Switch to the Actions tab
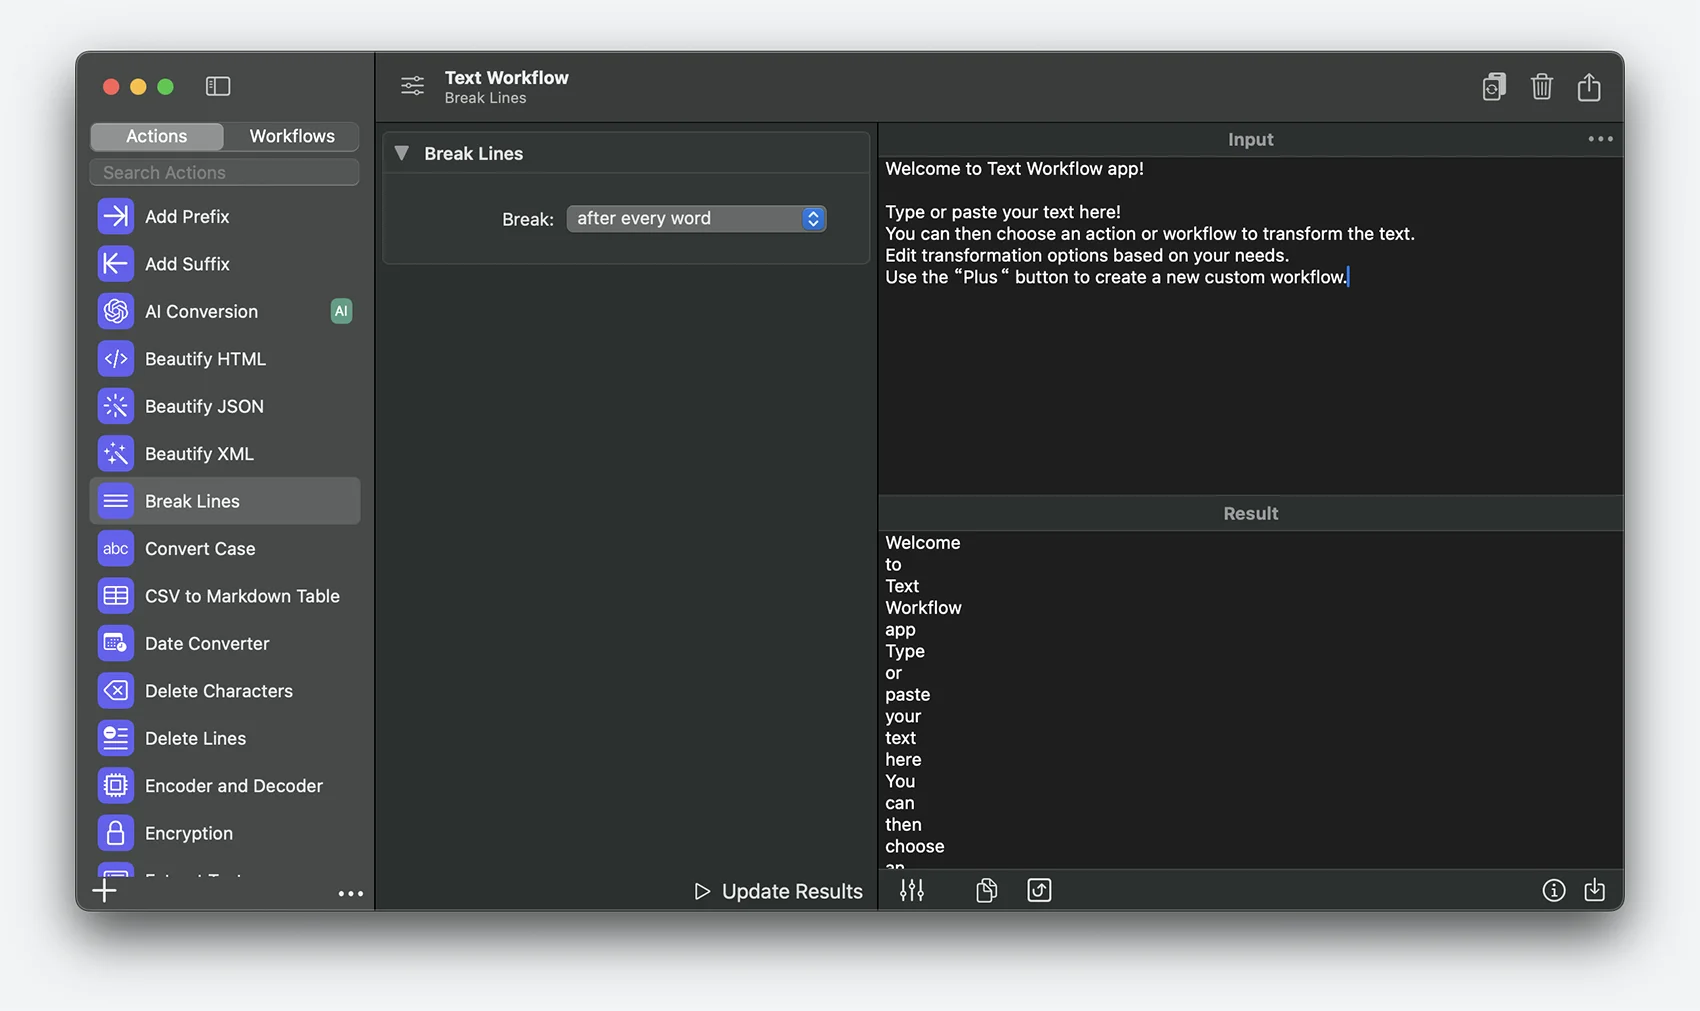 coord(157,136)
